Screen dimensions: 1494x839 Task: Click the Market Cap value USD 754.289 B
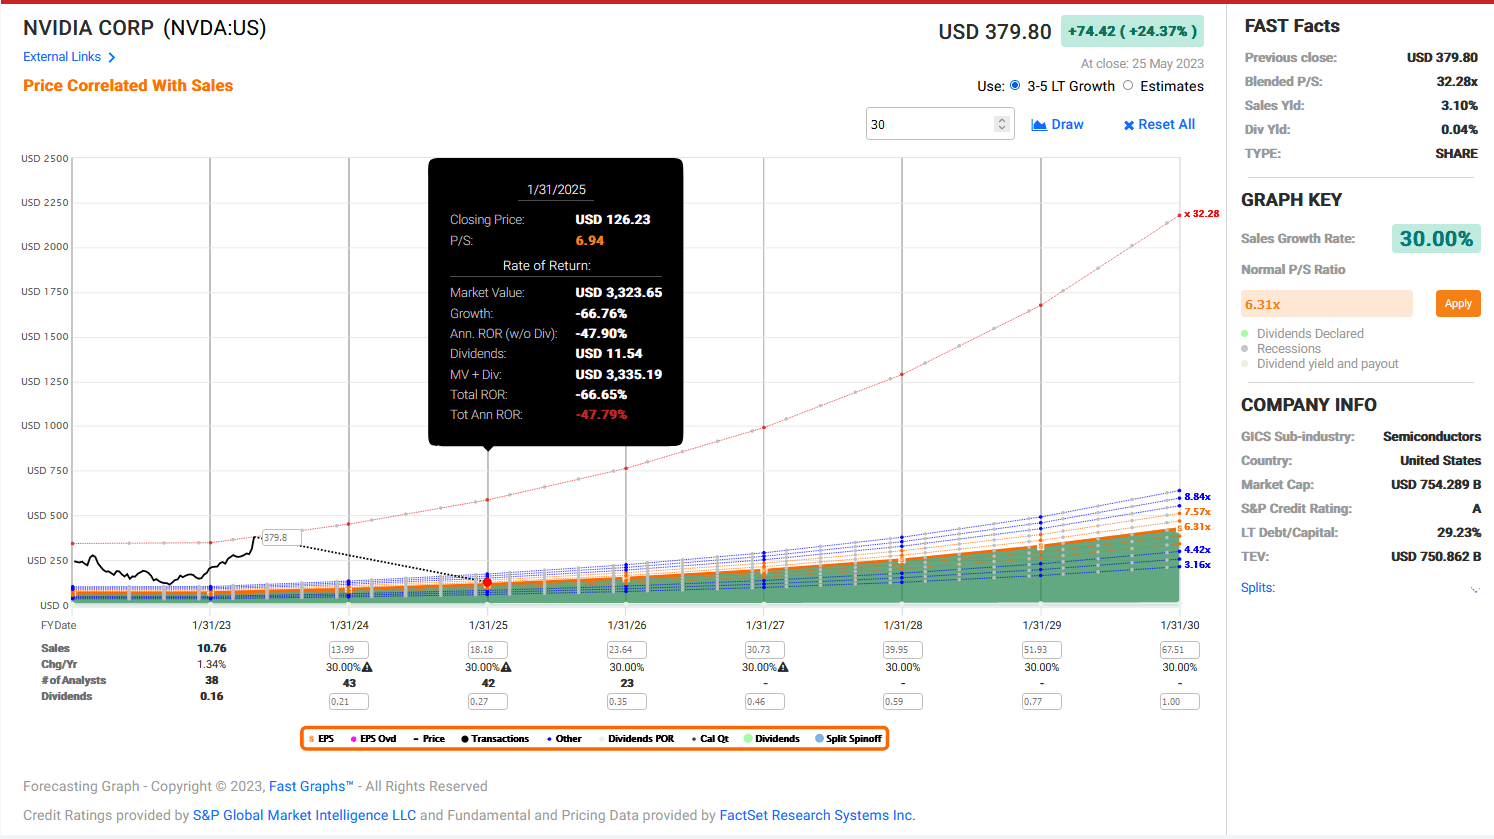(1436, 485)
